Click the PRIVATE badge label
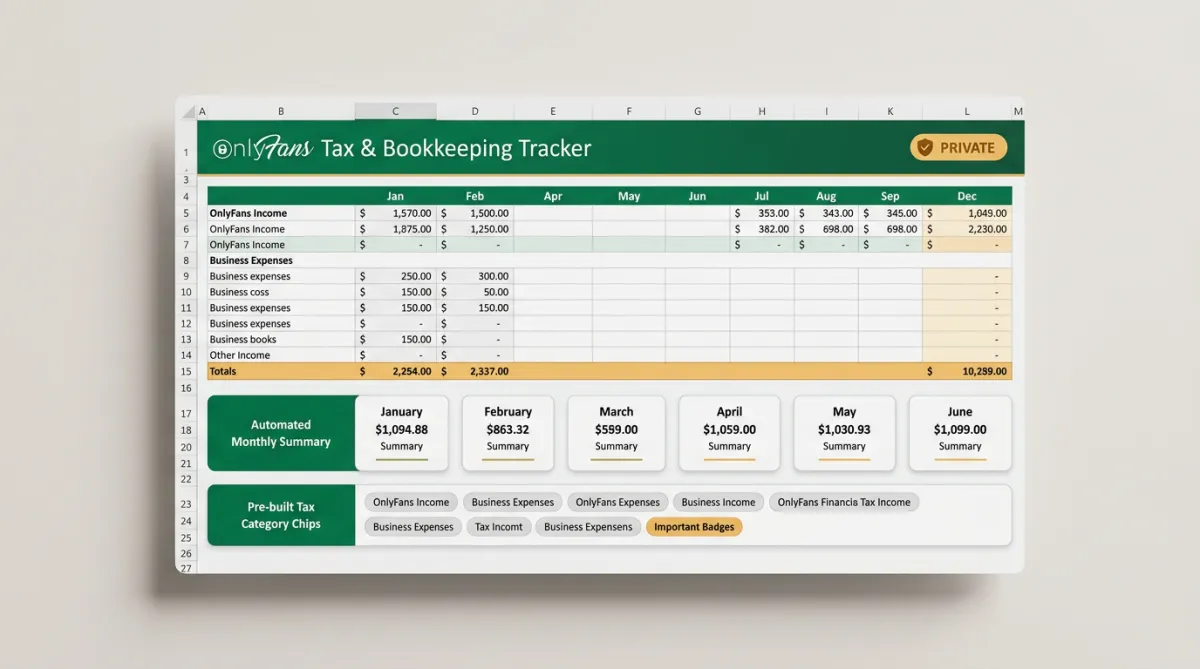Viewport: 1200px width, 669px height. click(x=967, y=148)
